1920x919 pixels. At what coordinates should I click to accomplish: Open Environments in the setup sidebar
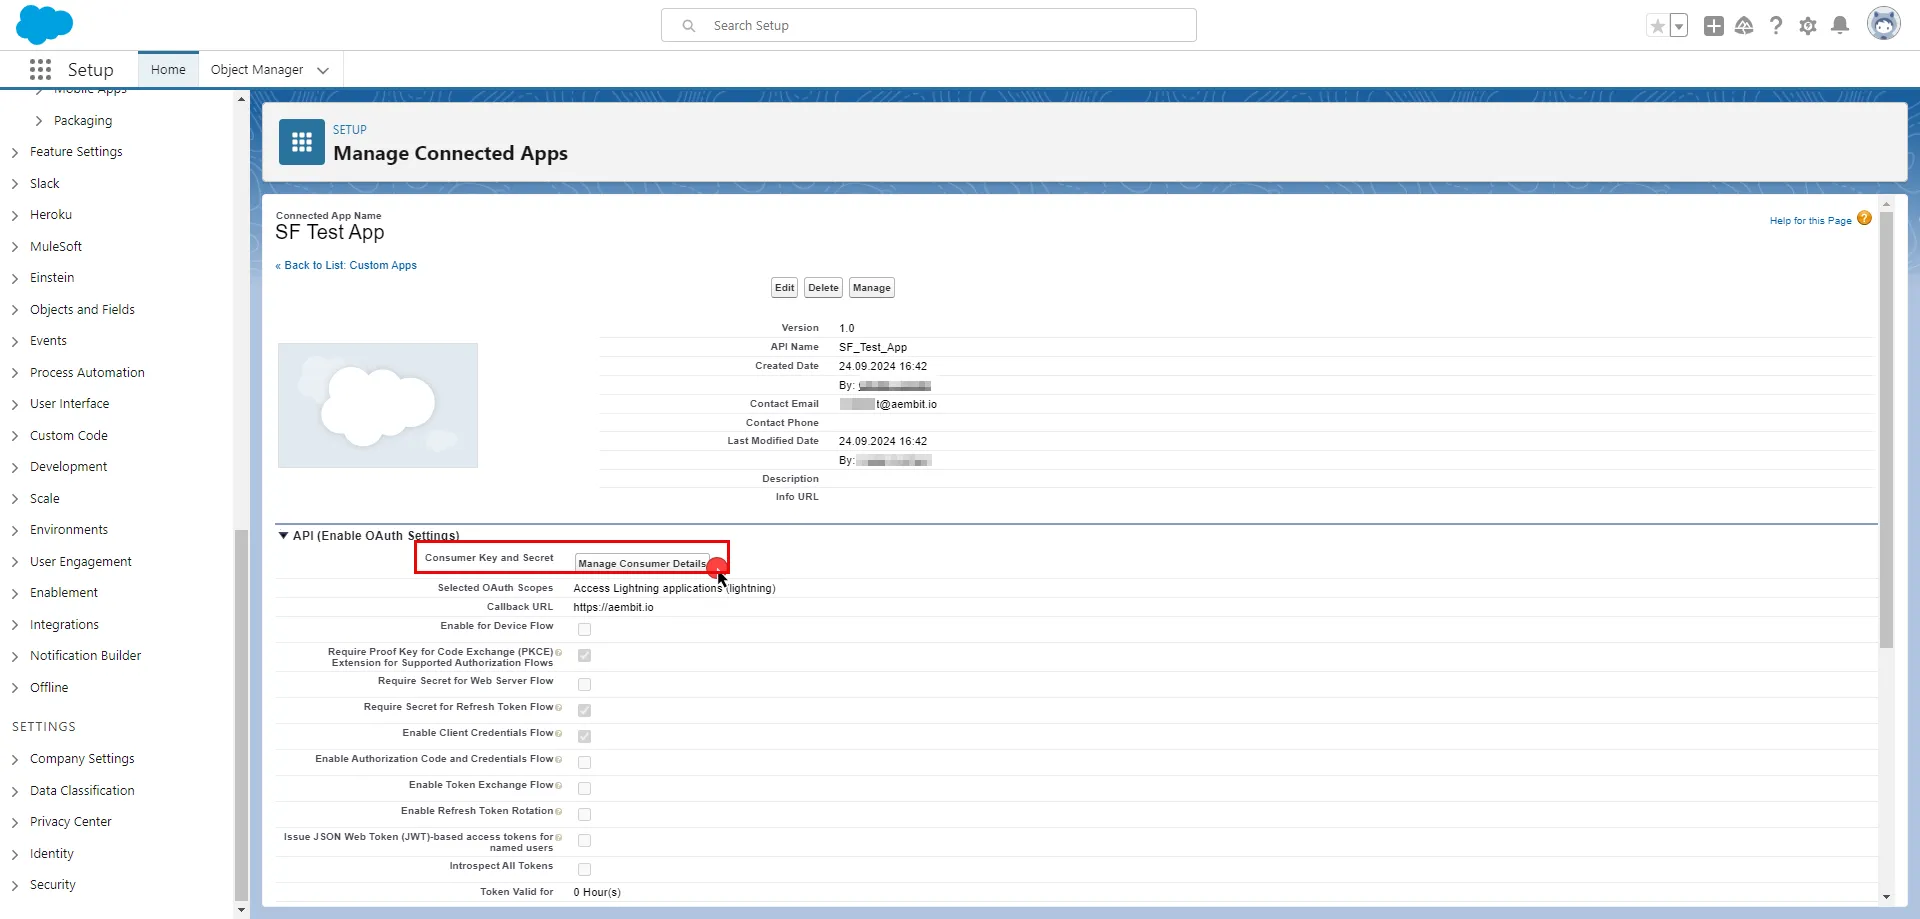69,530
